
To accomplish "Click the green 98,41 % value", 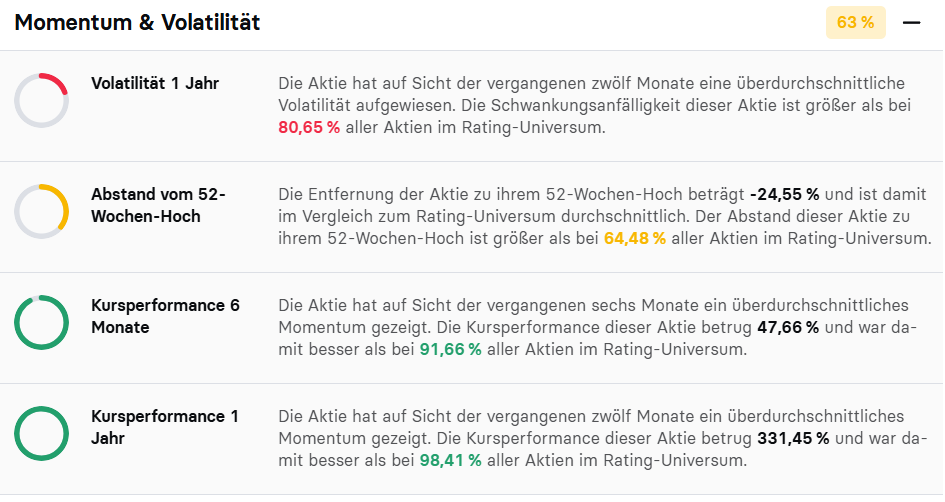I will pos(450,461).
